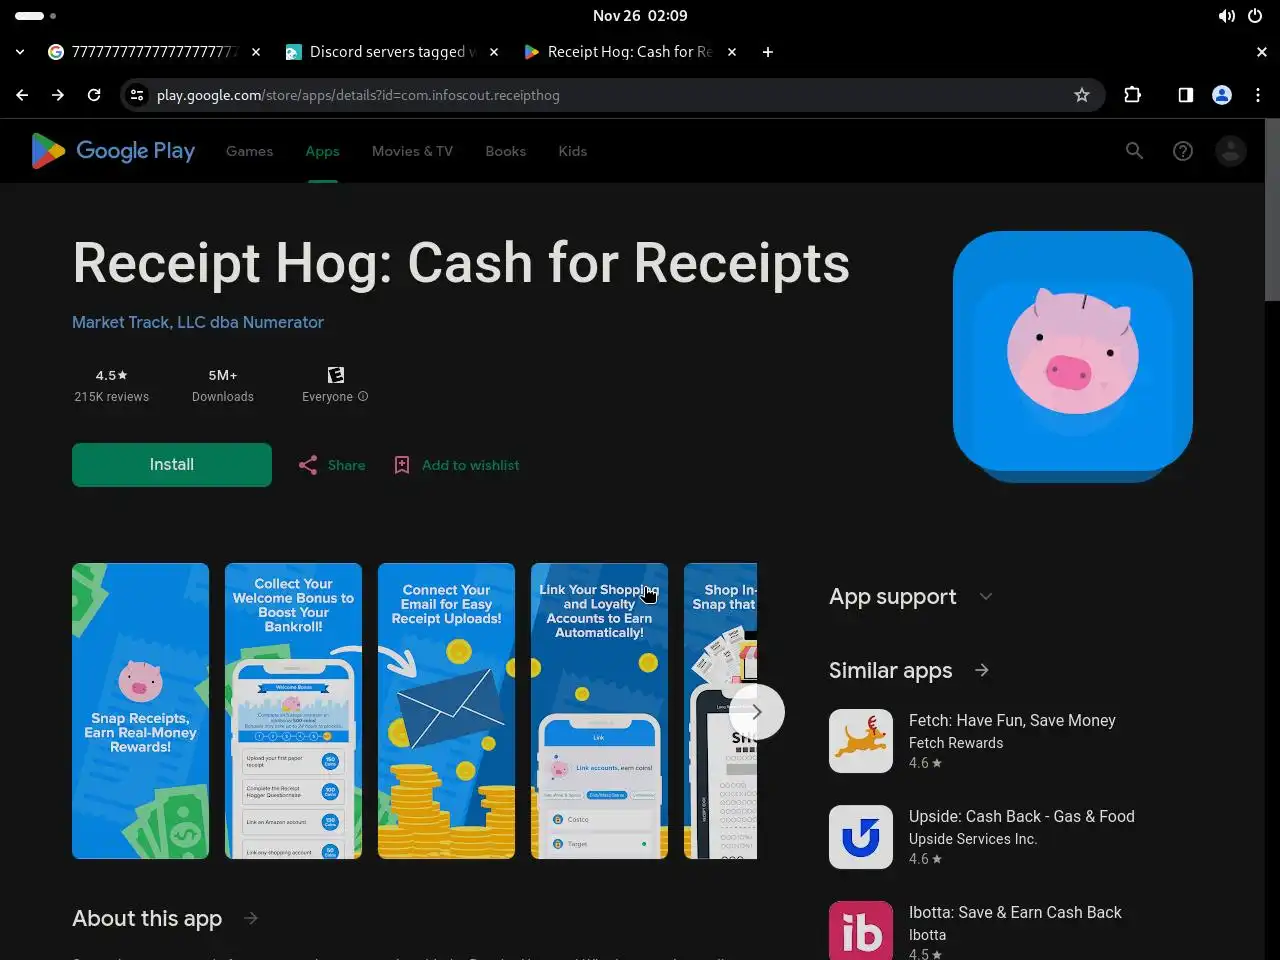Open the browser profile icon
1280x960 pixels.
tap(1222, 95)
